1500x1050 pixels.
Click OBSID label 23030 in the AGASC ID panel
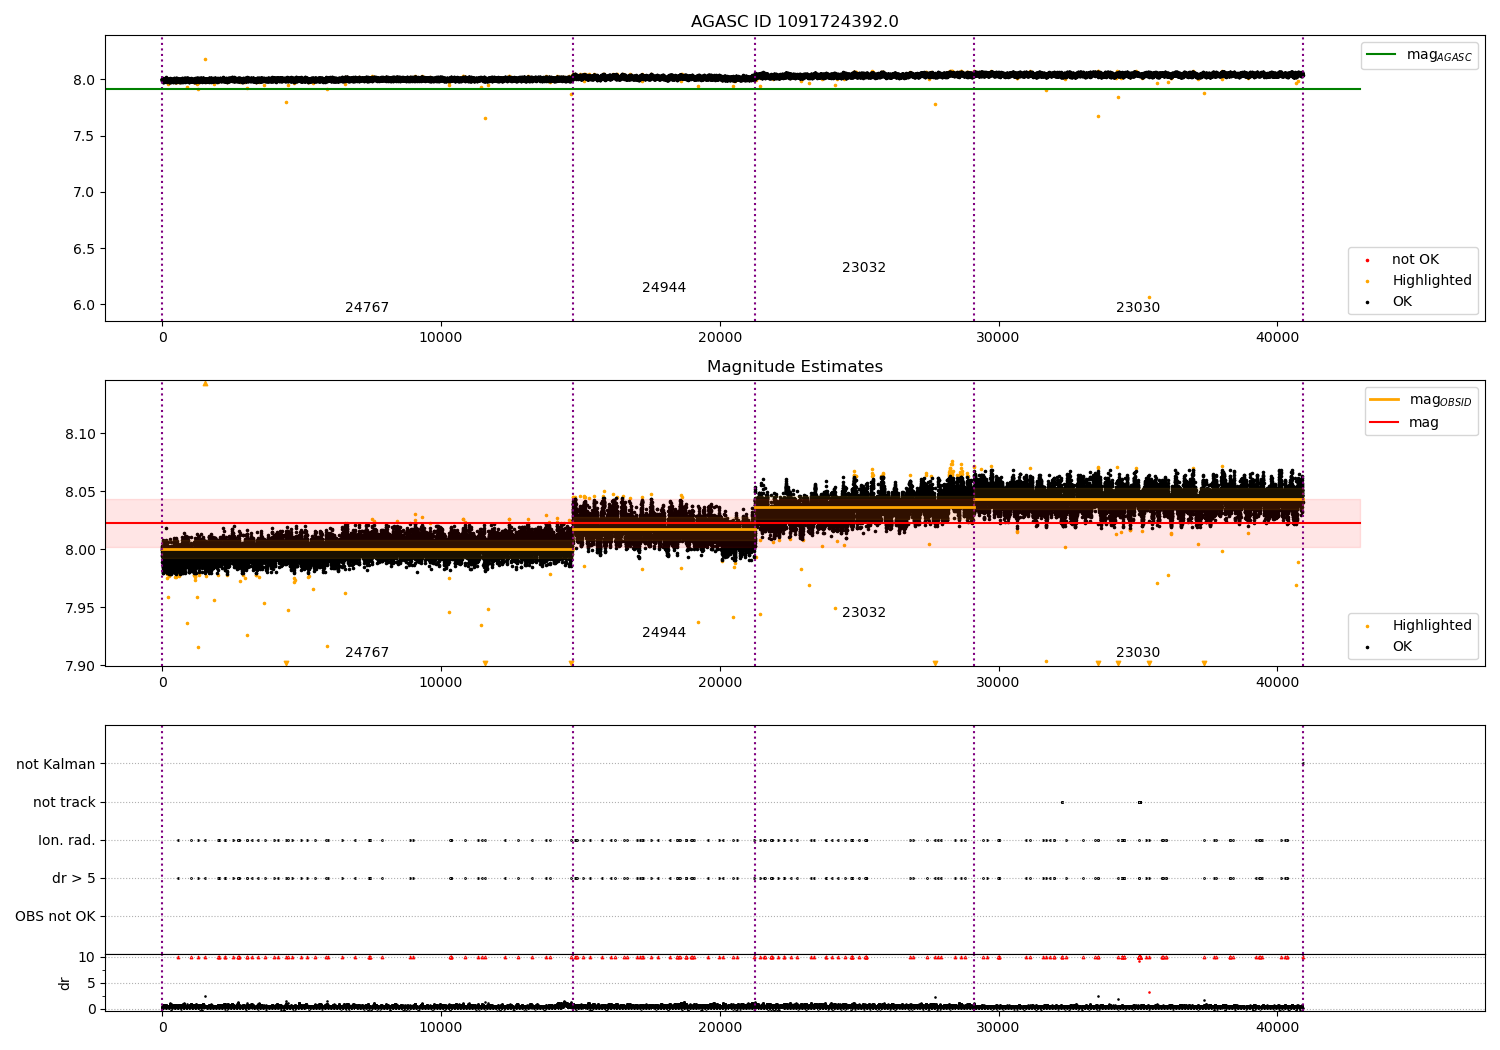pos(1138,308)
